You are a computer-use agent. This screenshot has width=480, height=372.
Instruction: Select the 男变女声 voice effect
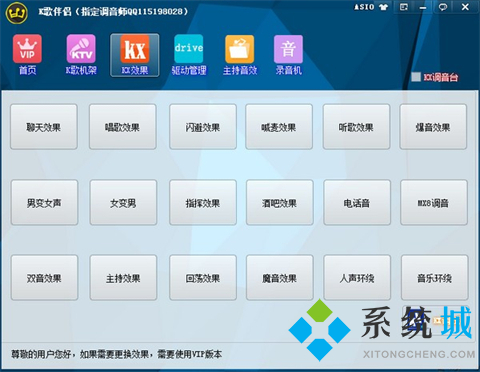click(x=44, y=202)
